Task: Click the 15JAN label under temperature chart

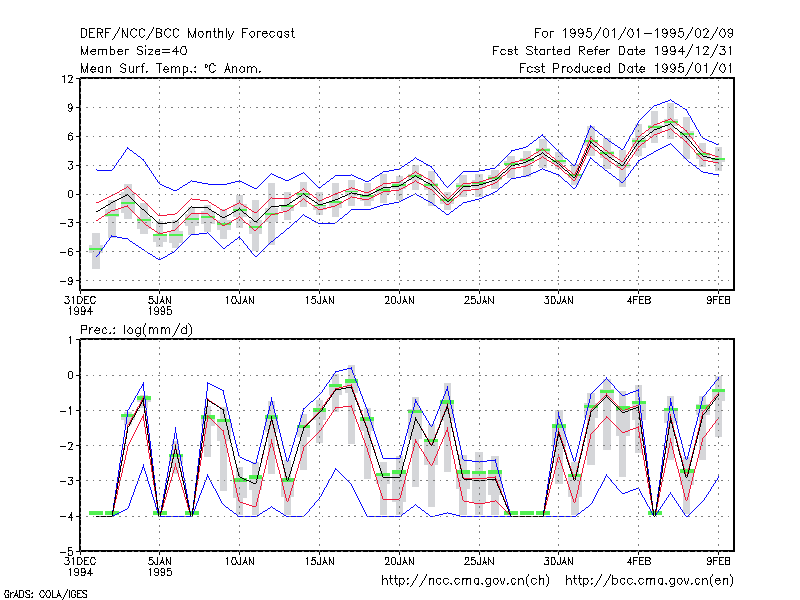Action: click(x=319, y=301)
